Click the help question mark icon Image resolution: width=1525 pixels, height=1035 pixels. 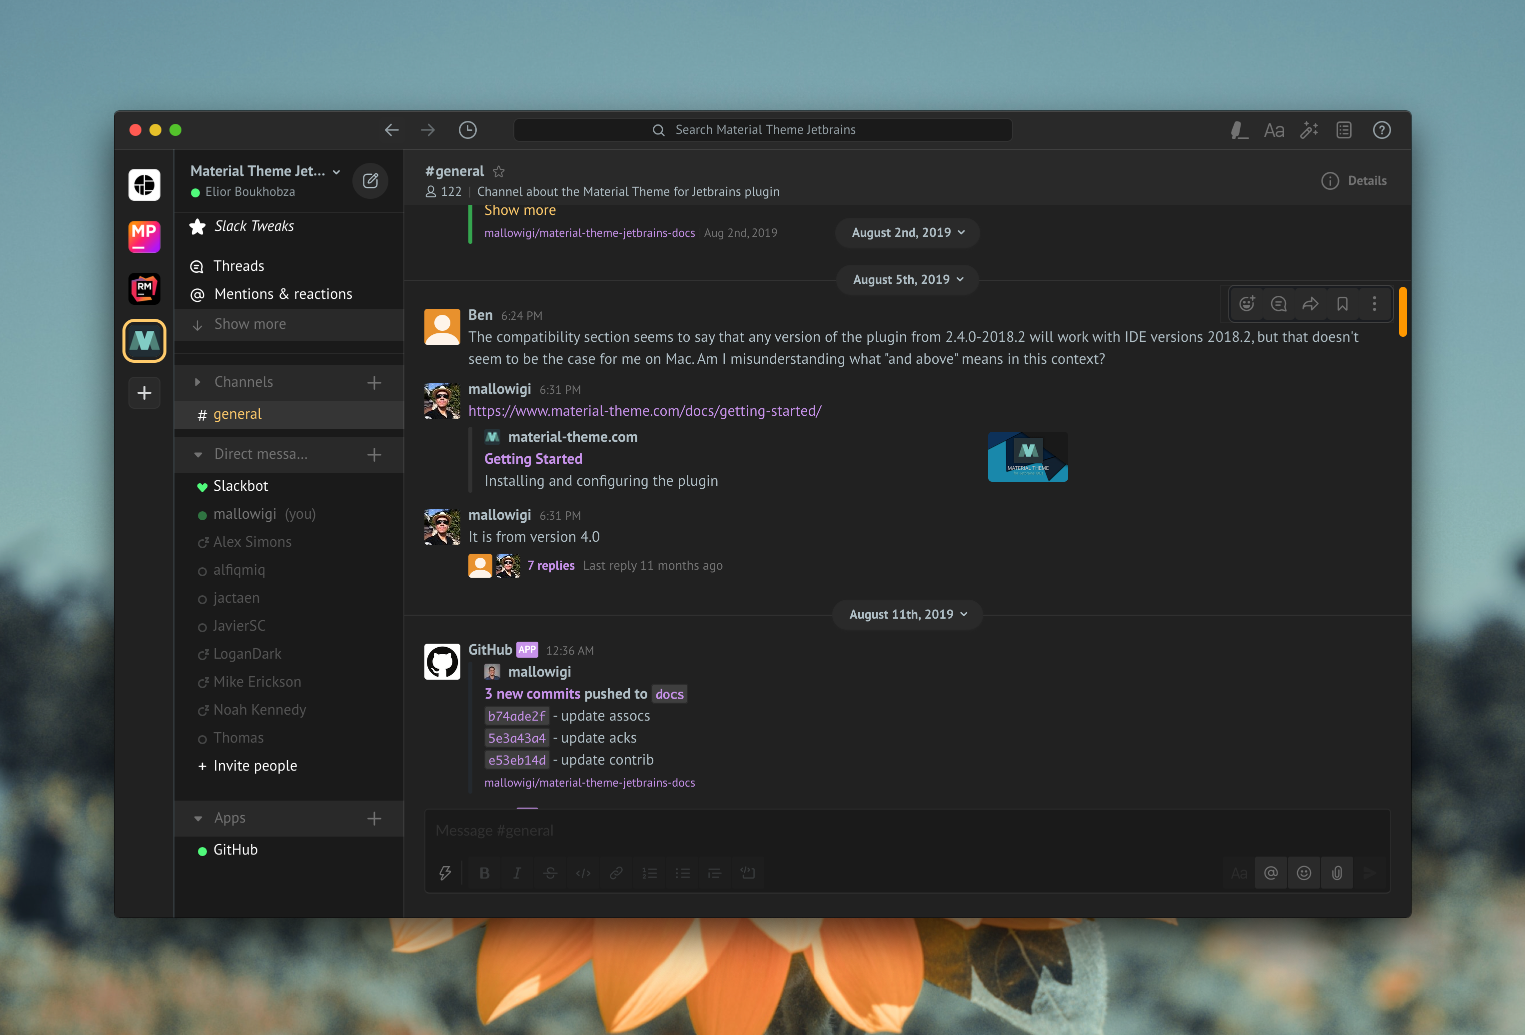1382,130
